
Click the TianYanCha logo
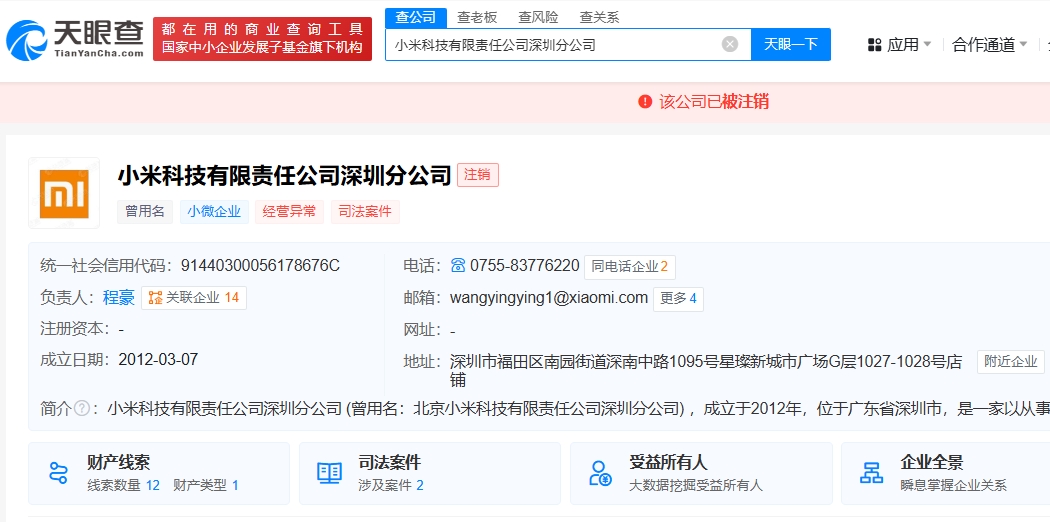tap(75, 39)
